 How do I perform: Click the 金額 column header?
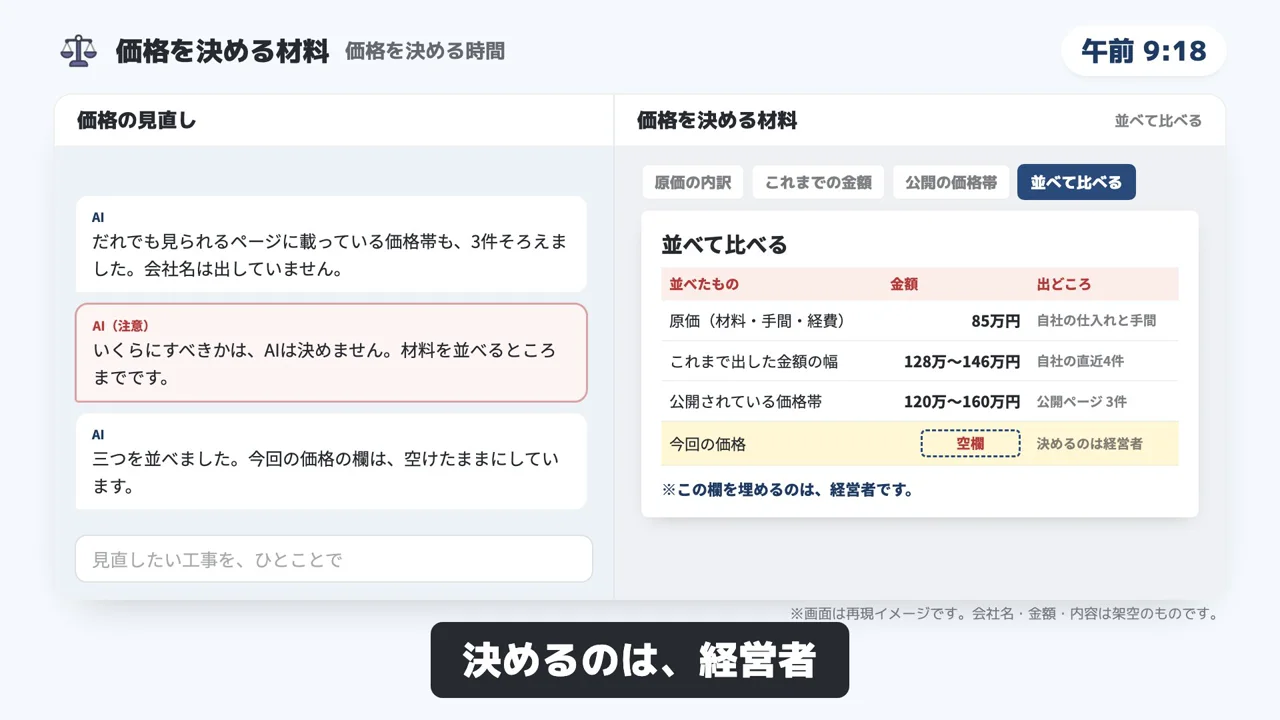click(x=904, y=284)
